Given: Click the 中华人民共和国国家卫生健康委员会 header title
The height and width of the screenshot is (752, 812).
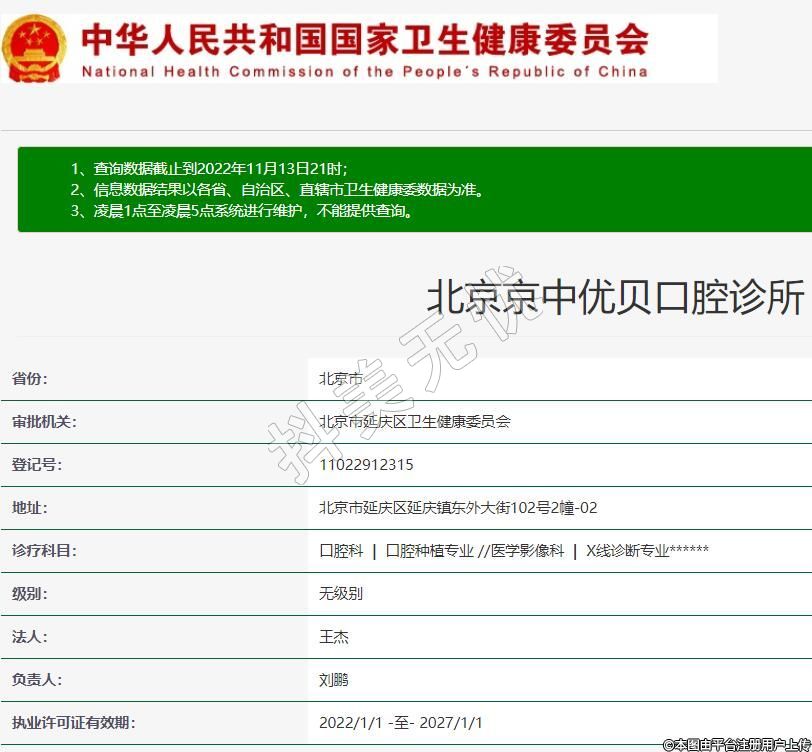Looking at the screenshot, I should tap(364, 38).
